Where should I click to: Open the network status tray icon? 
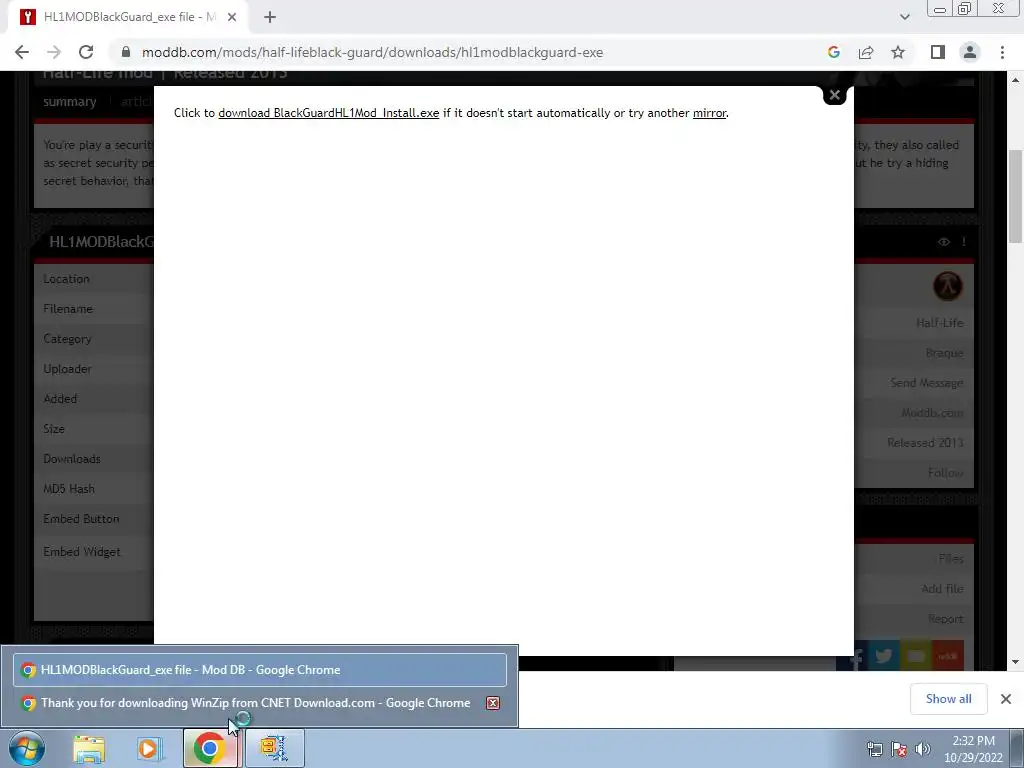[x=874, y=749]
